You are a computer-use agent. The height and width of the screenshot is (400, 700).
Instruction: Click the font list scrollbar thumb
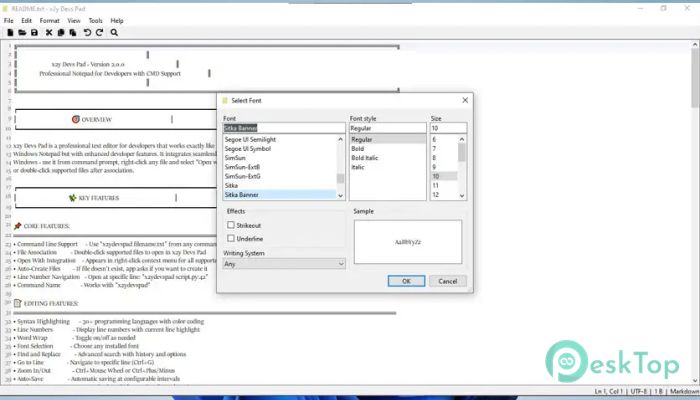pos(341,179)
